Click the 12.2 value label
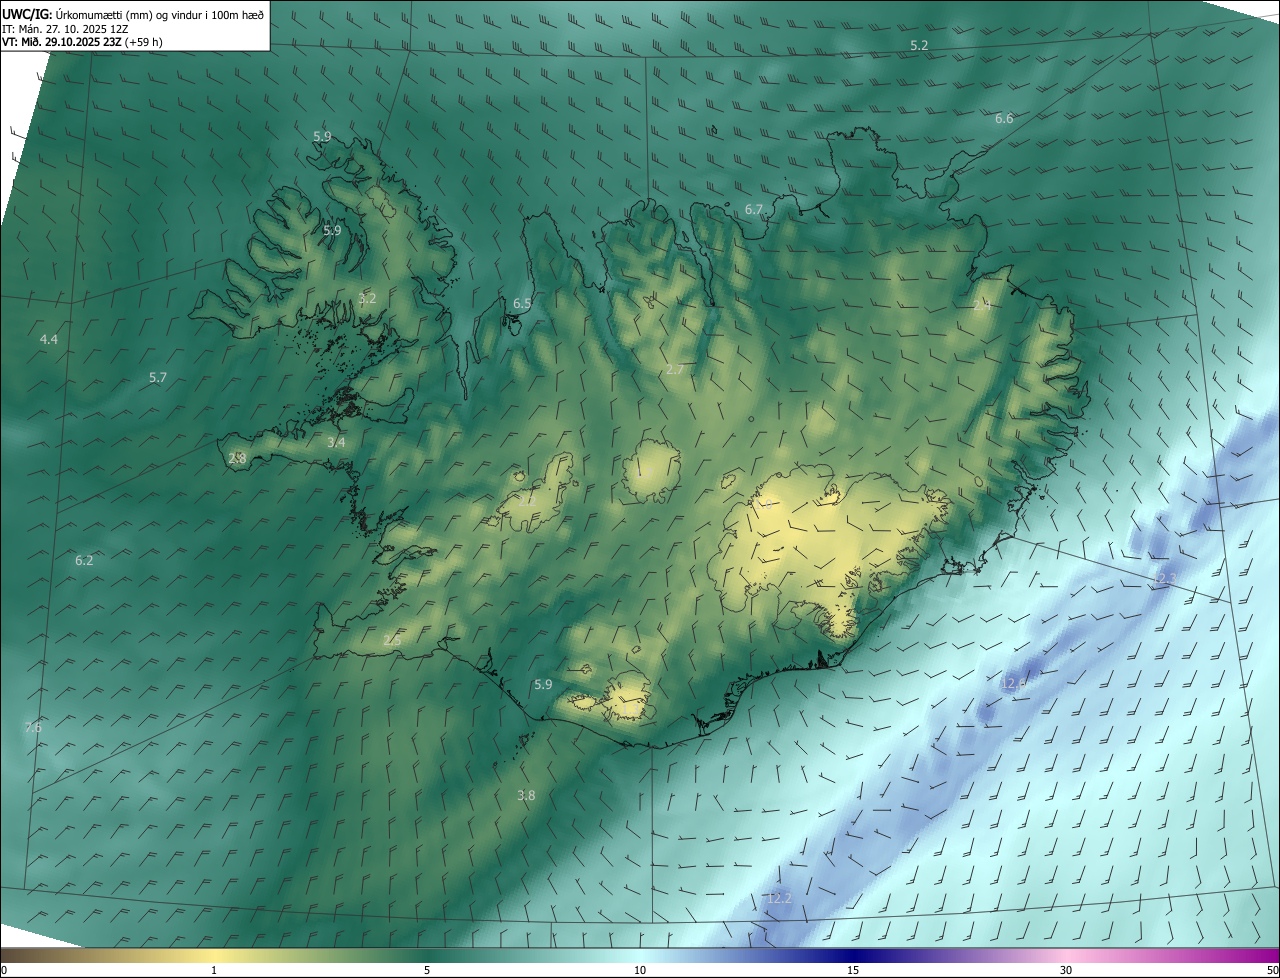1280x978 pixels. pyautogui.click(x=779, y=899)
